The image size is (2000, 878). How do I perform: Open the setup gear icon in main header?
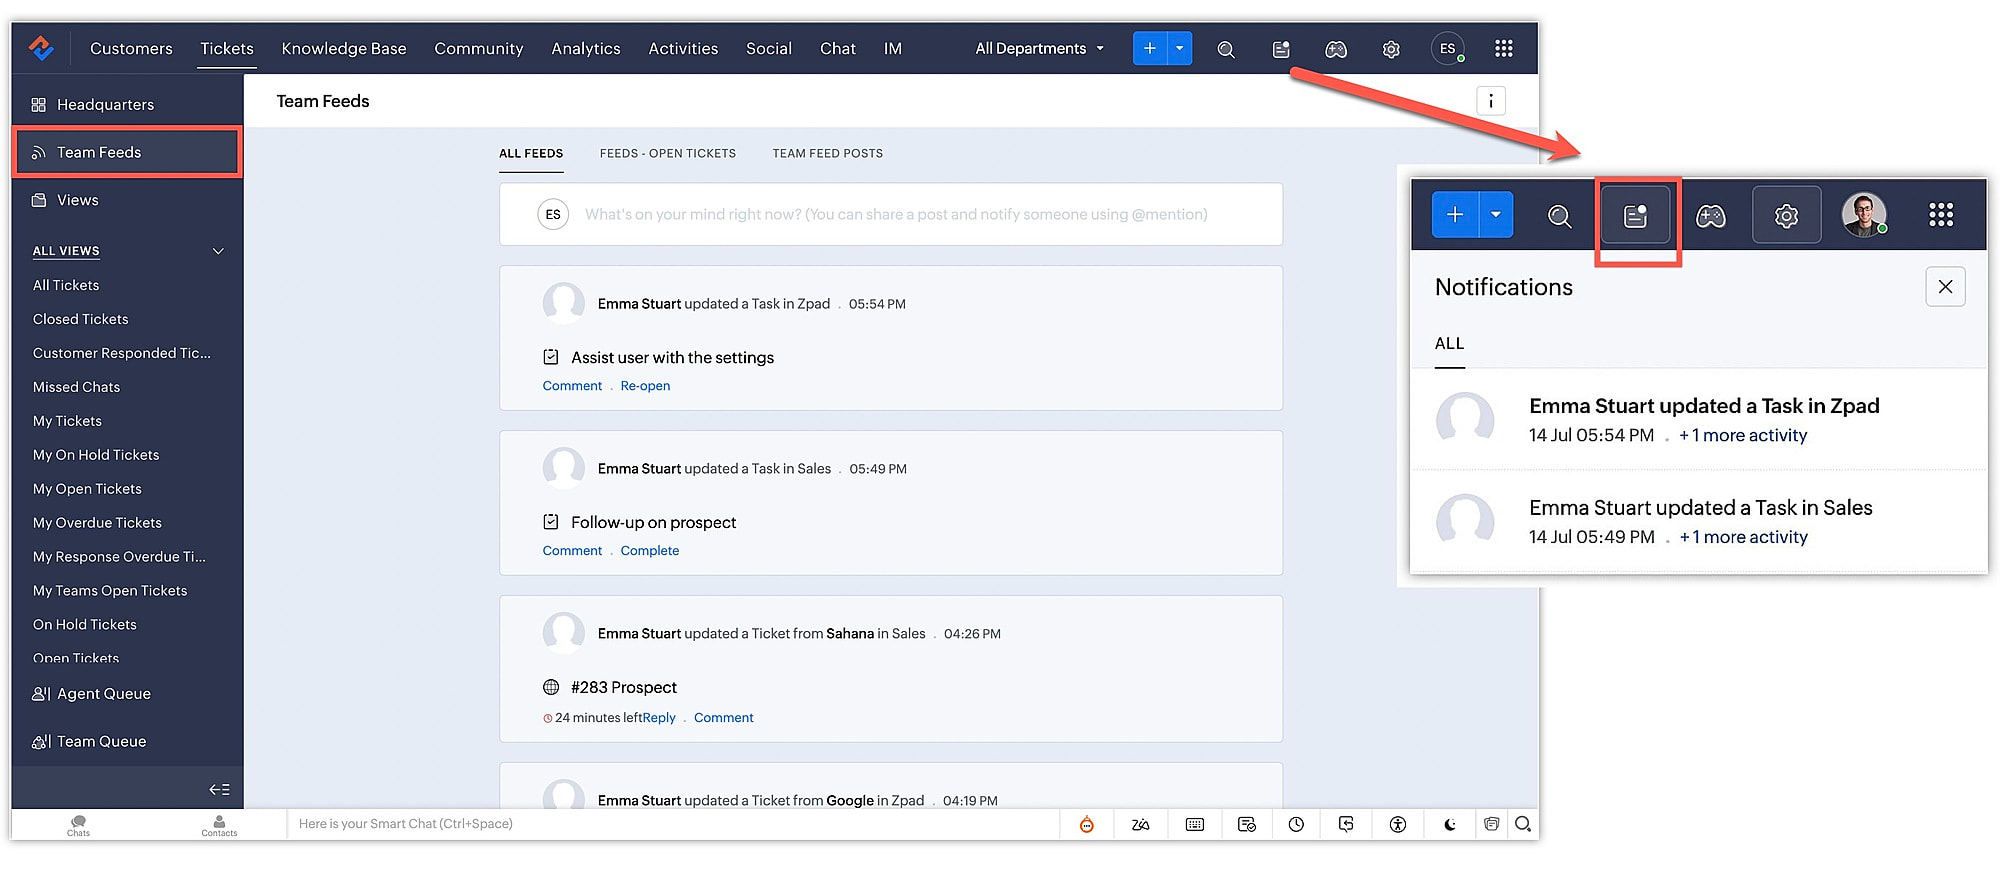(1391, 49)
